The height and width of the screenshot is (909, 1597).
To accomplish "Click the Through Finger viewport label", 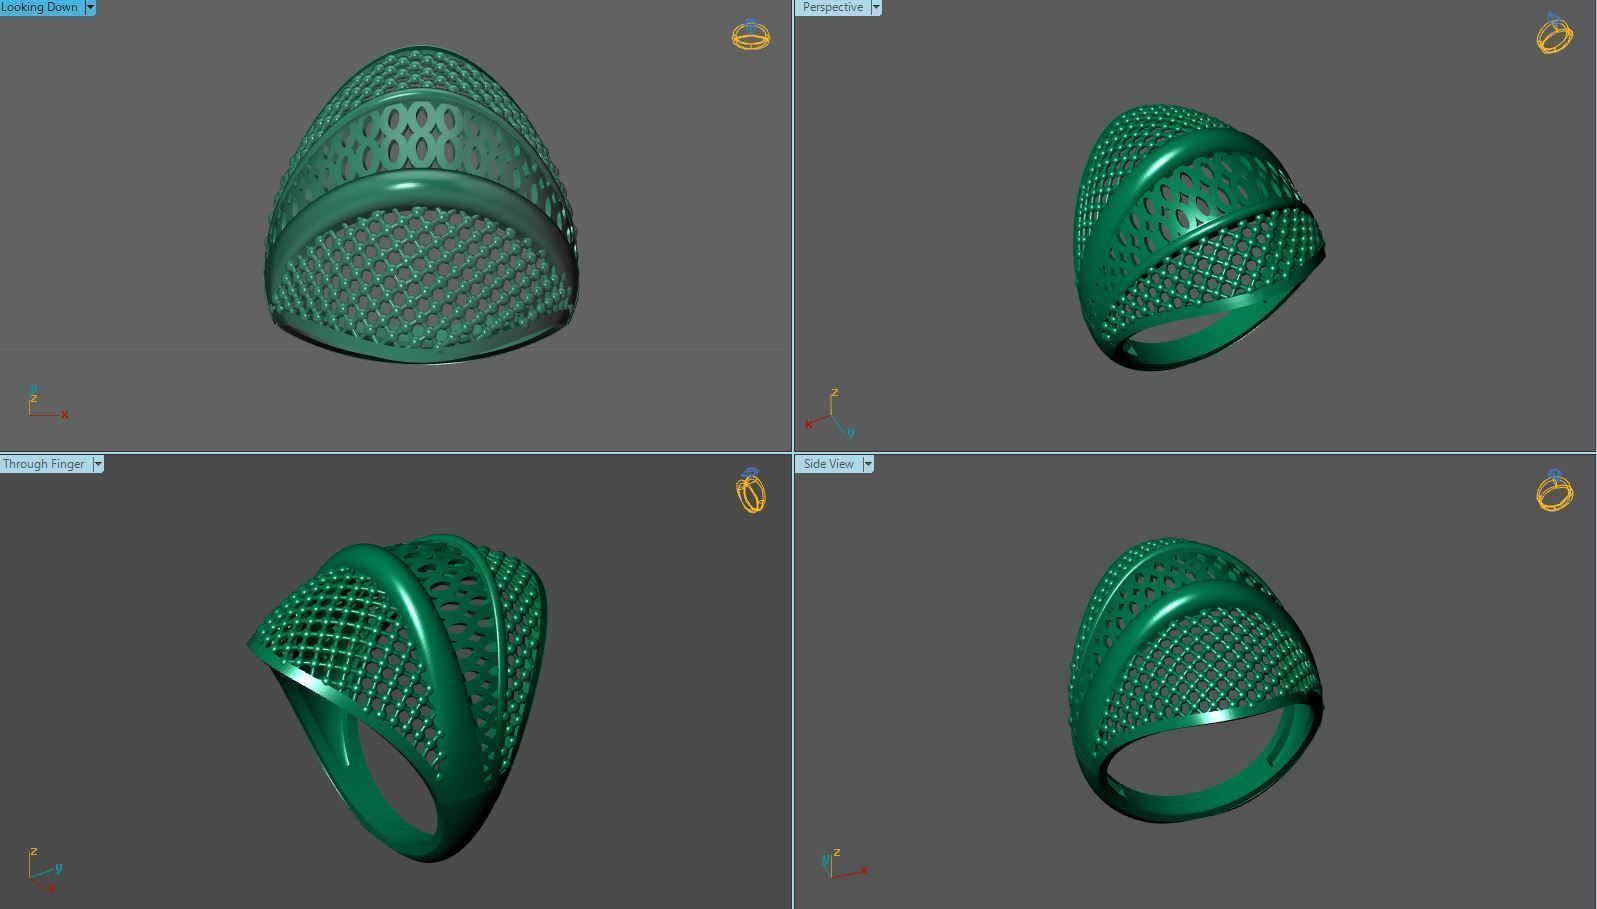I will pyautogui.click(x=45, y=464).
